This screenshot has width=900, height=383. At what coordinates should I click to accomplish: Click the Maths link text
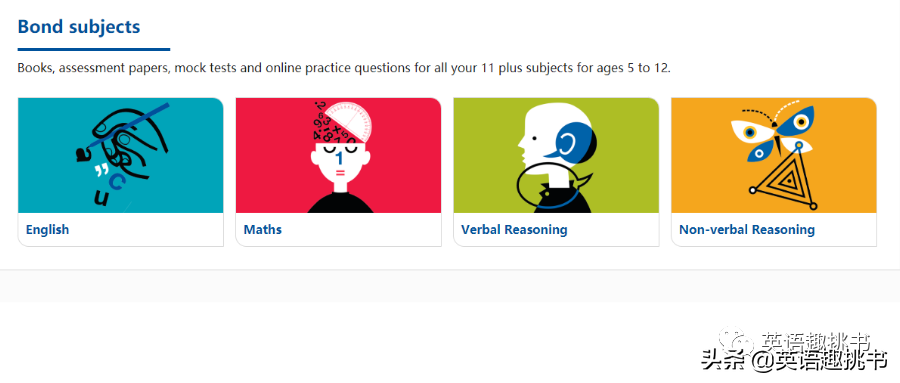tap(263, 230)
